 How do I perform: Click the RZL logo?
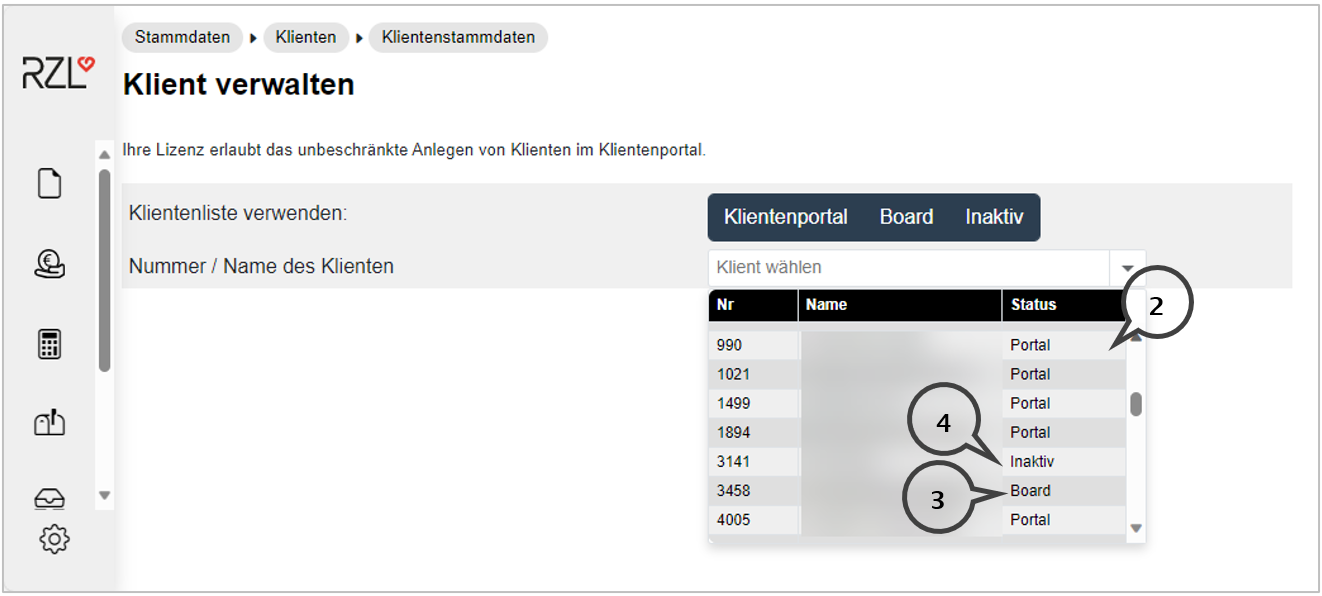point(58,75)
